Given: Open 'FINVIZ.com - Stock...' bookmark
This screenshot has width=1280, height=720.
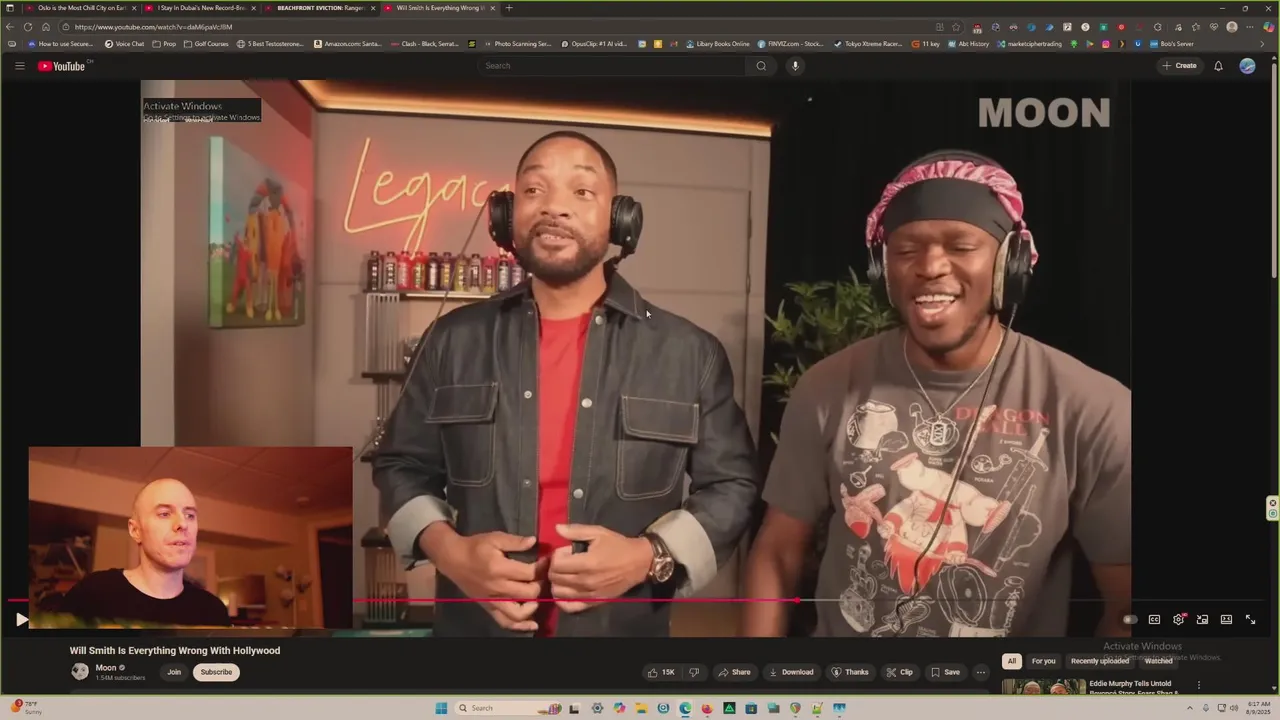Looking at the screenshot, I should [791, 44].
